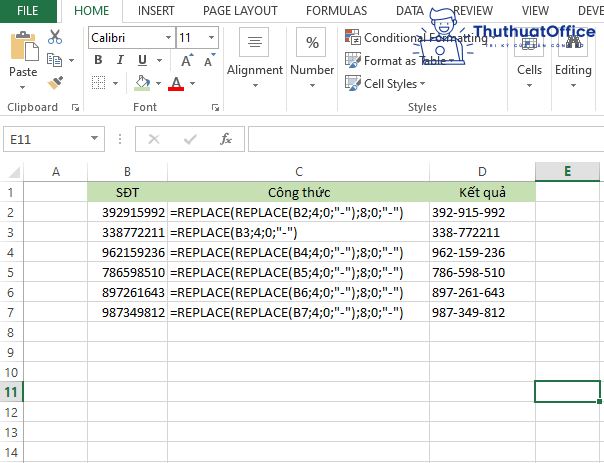Select all cells corner triangle
Screen dimensions: 604x463
(14, 172)
